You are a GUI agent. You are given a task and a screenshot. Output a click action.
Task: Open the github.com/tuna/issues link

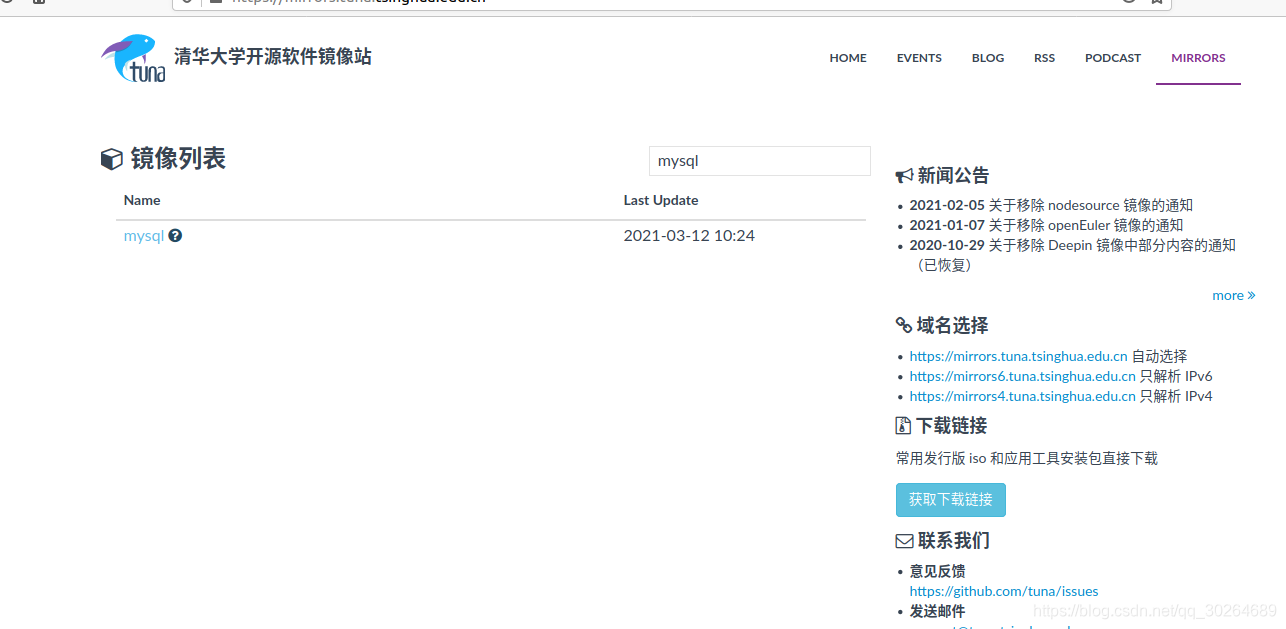1004,591
